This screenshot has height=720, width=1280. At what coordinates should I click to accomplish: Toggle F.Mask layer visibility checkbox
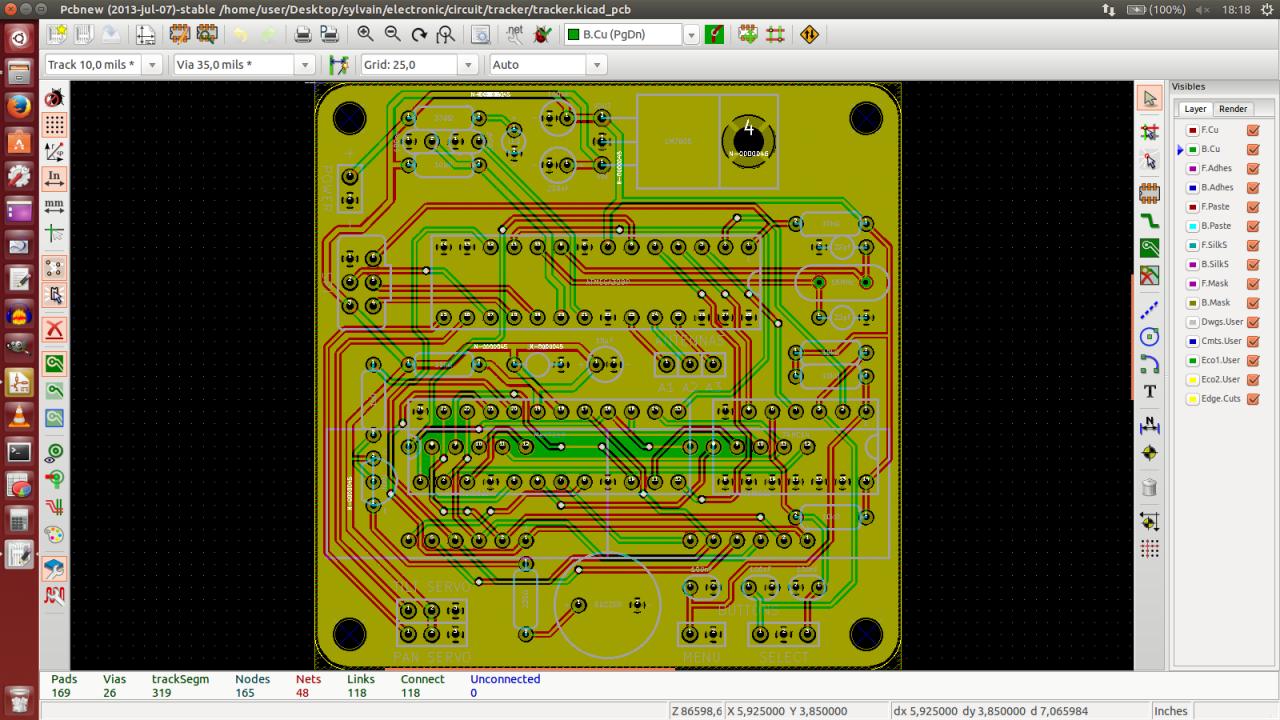click(x=1253, y=284)
